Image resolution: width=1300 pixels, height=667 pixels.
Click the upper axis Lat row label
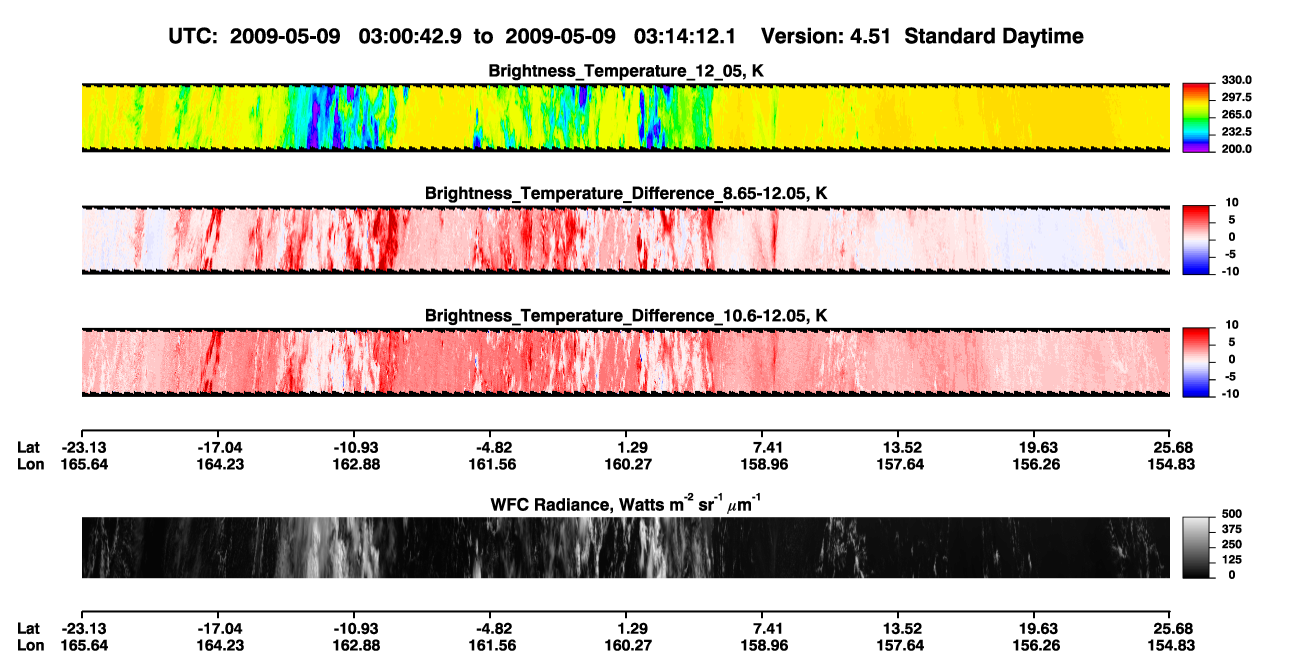(29, 448)
